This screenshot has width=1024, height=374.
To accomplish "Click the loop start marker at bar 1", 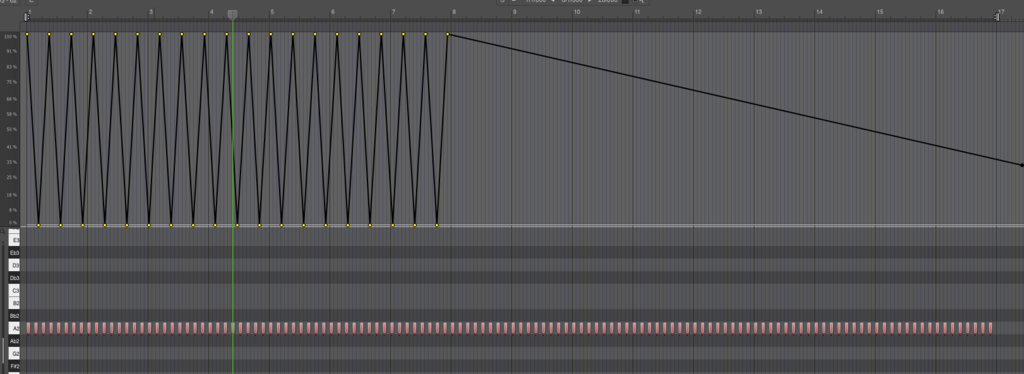I will [27, 17].
